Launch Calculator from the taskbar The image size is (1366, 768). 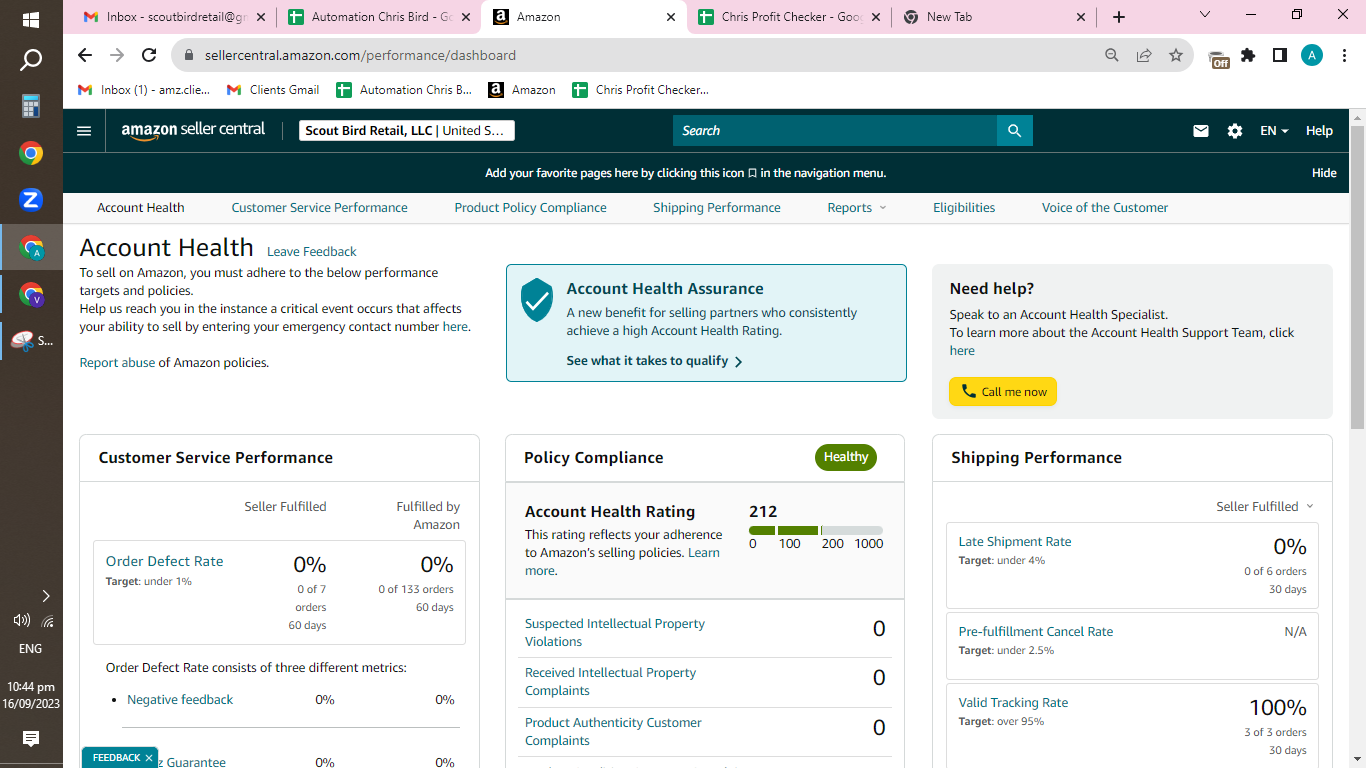[x=31, y=106]
